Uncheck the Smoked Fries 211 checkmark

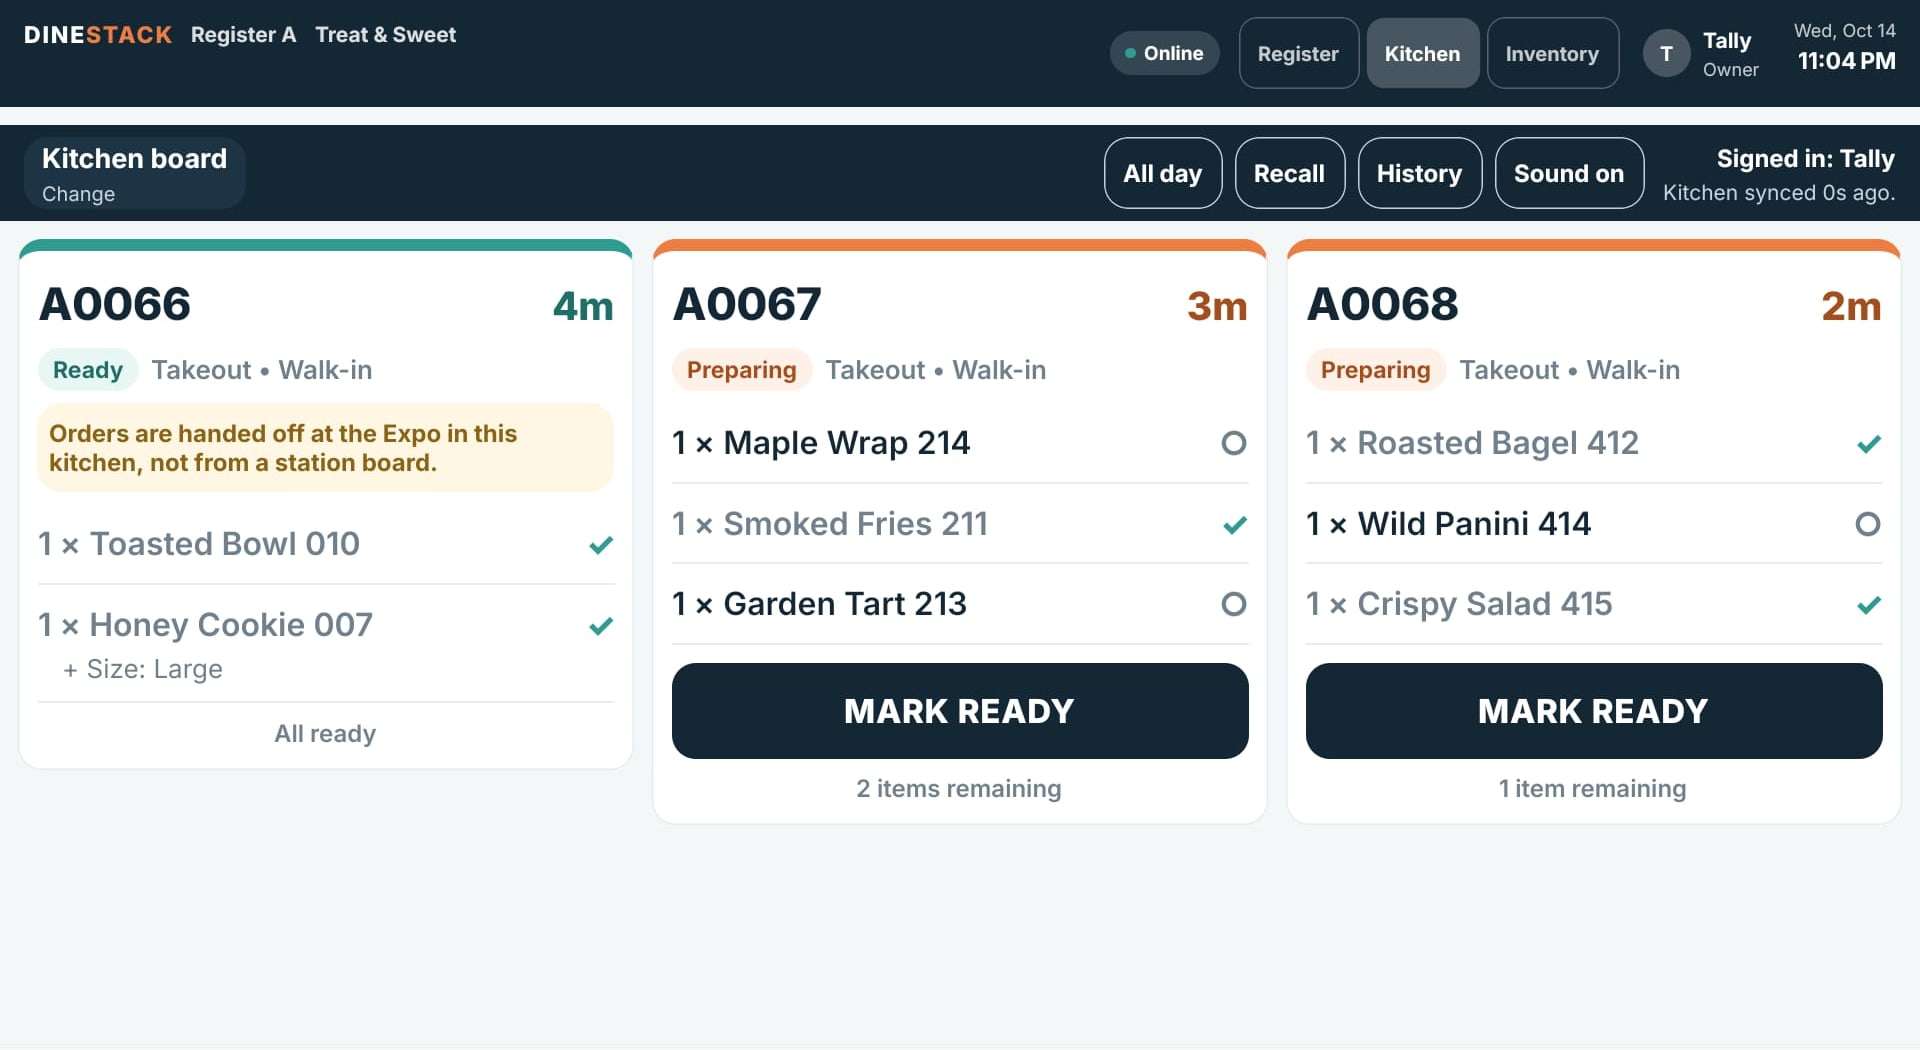[1235, 525]
